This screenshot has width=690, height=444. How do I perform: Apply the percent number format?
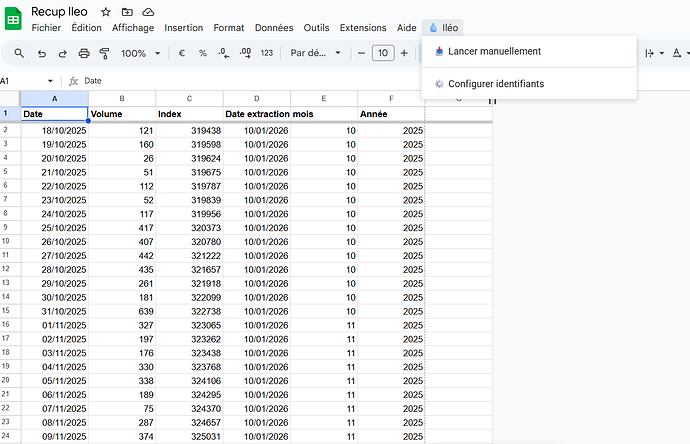tap(203, 53)
